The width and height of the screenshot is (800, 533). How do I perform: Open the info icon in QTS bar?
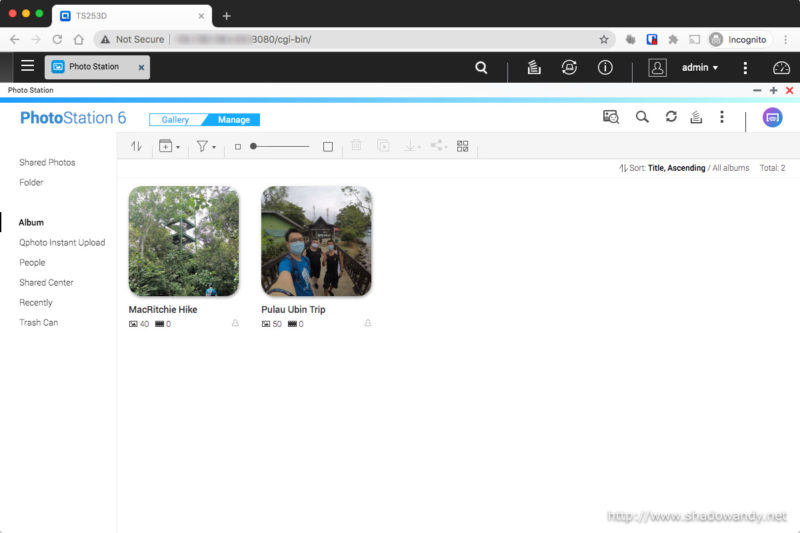pos(605,68)
